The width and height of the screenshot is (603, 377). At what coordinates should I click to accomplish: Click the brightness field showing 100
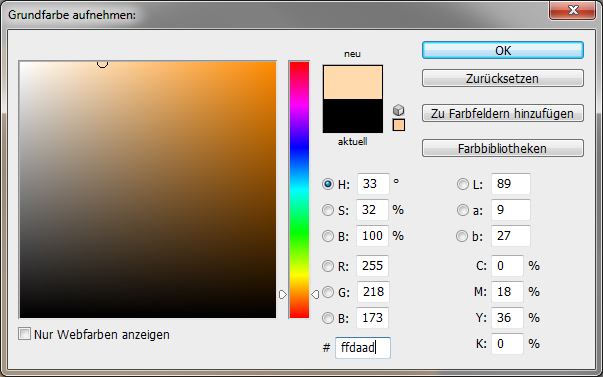(372, 236)
